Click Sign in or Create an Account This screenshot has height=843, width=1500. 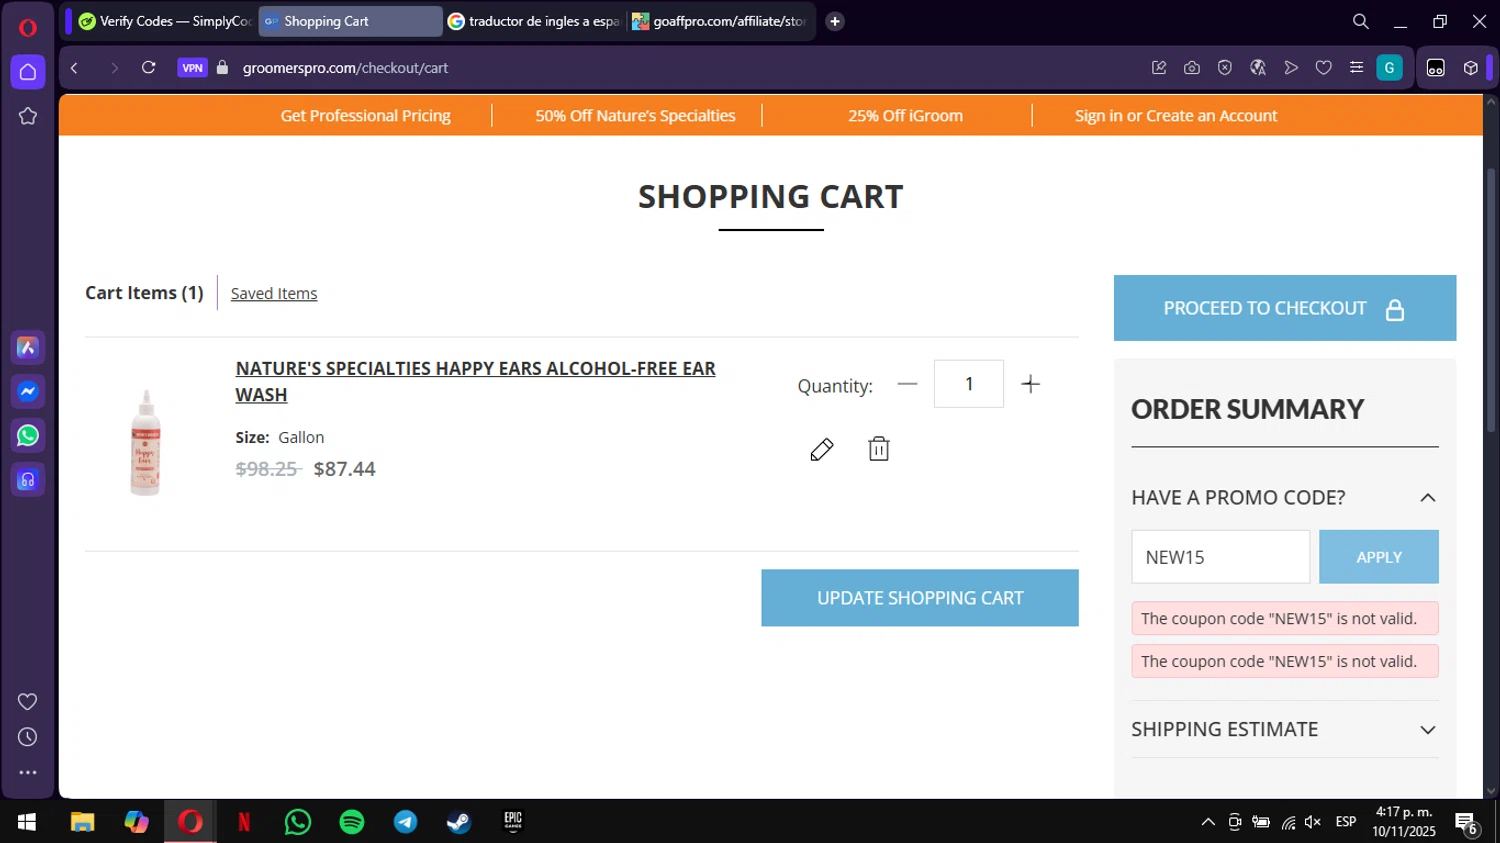pyautogui.click(x=1176, y=116)
